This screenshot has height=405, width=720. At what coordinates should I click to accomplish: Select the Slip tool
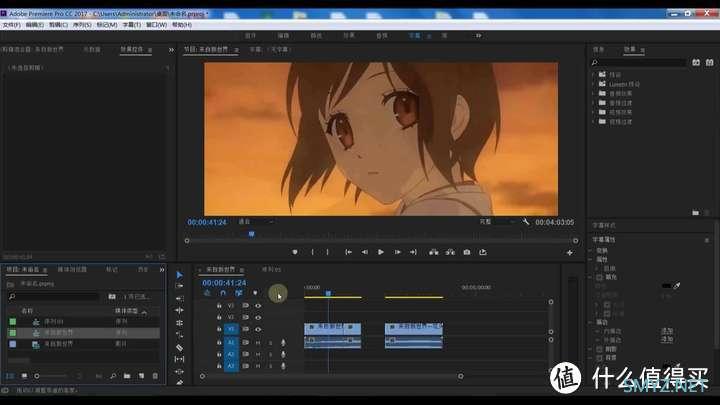pos(180,359)
